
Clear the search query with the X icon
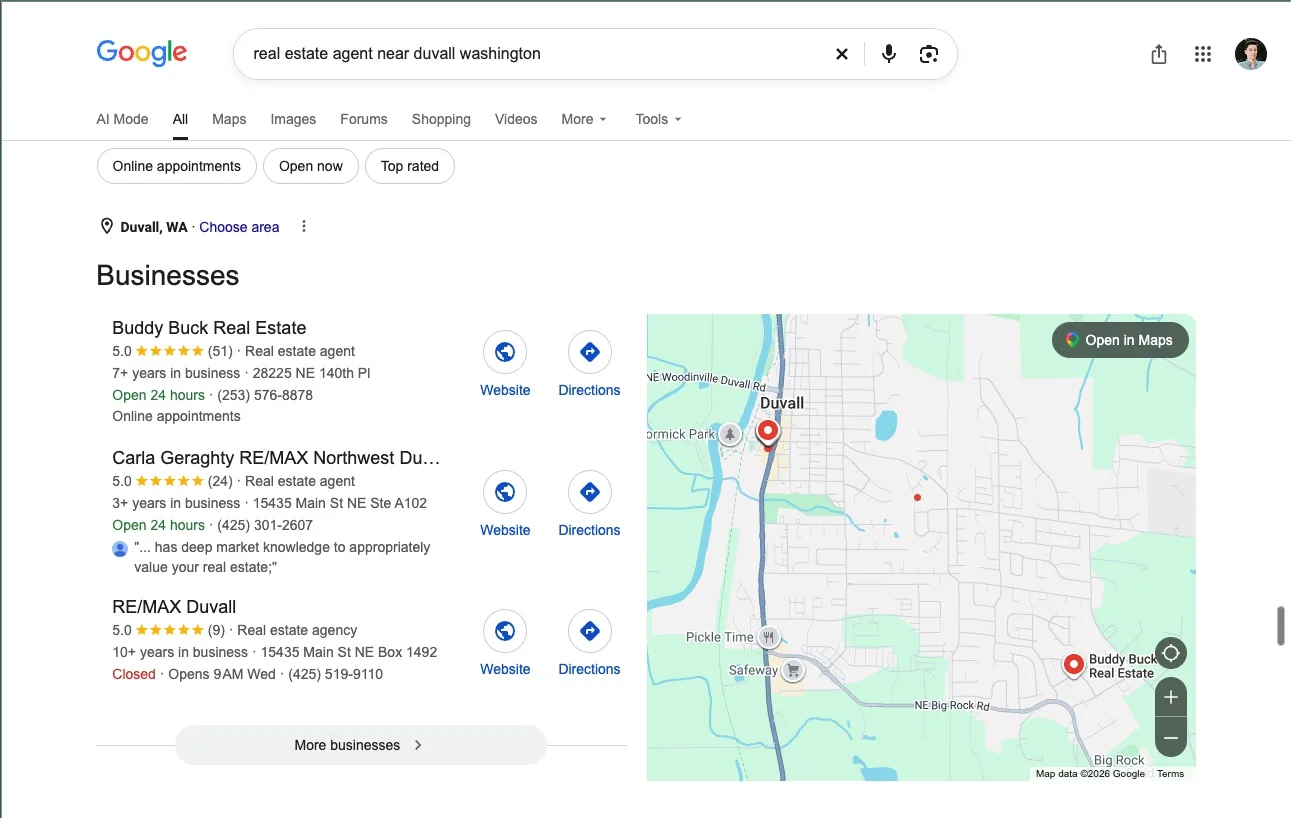tap(842, 54)
